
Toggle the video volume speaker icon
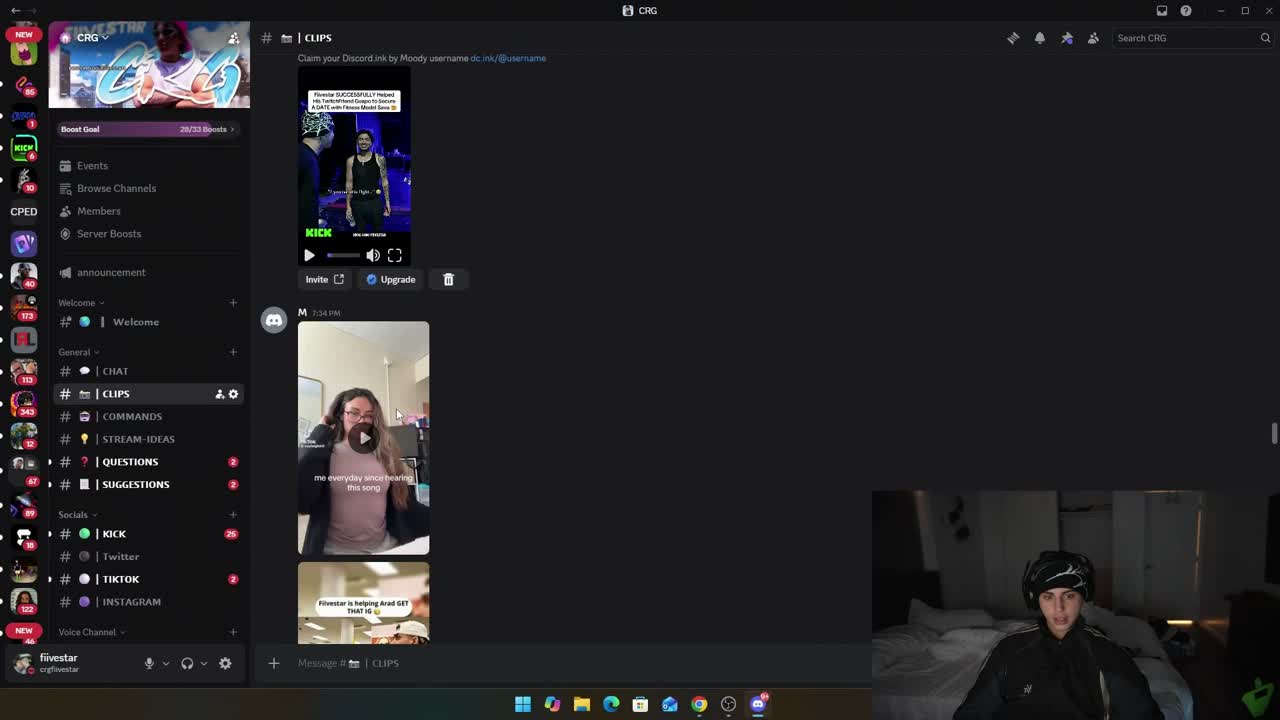pos(373,255)
